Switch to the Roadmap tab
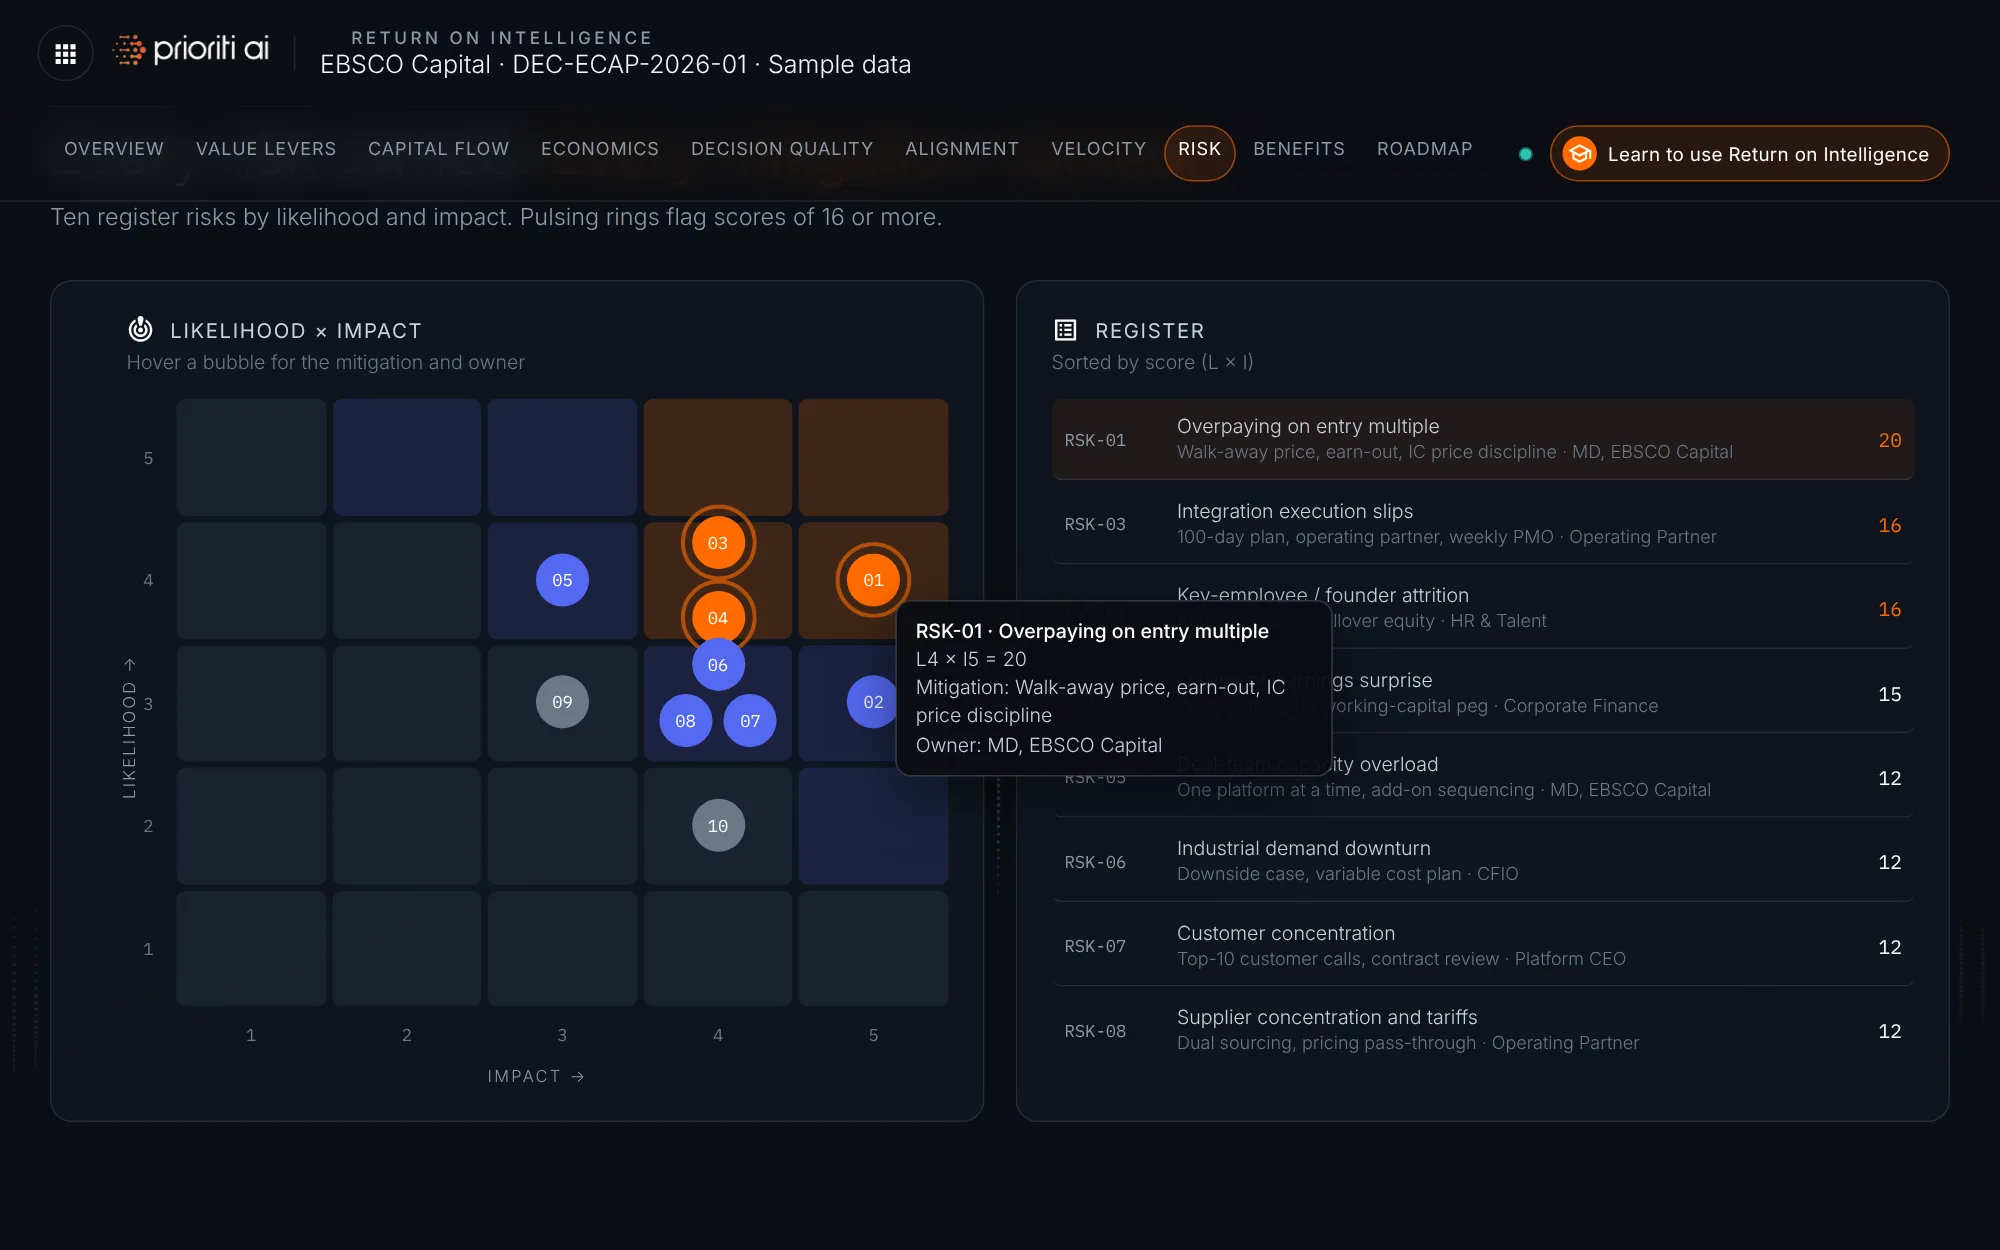The height and width of the screenshot is (1250, 2000). tap(1425, 149)
